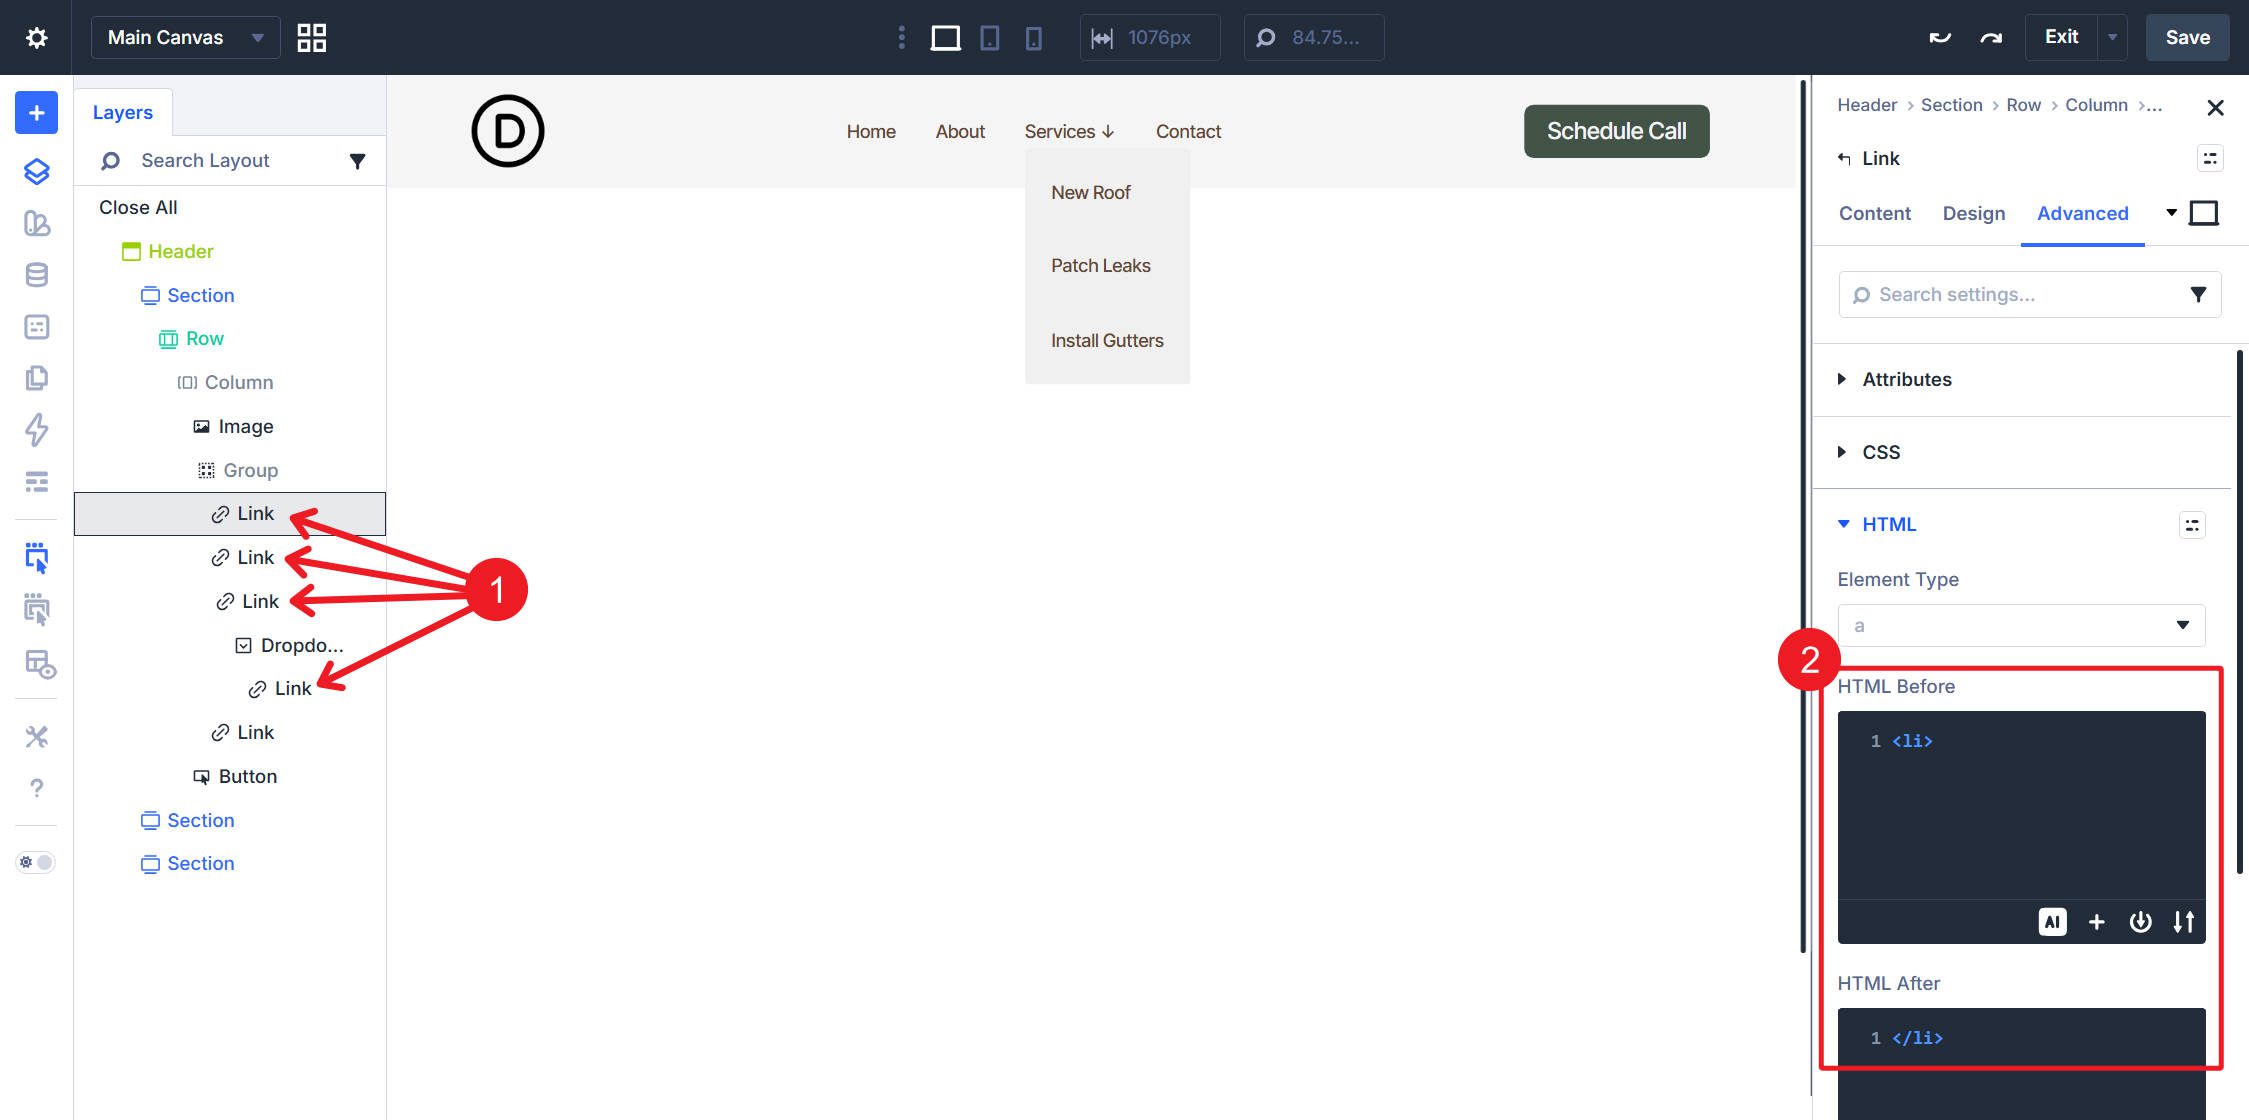This screenshot has width=2249, height=1120.
Task: Redo the last change
Action: tap(1989, 36)
